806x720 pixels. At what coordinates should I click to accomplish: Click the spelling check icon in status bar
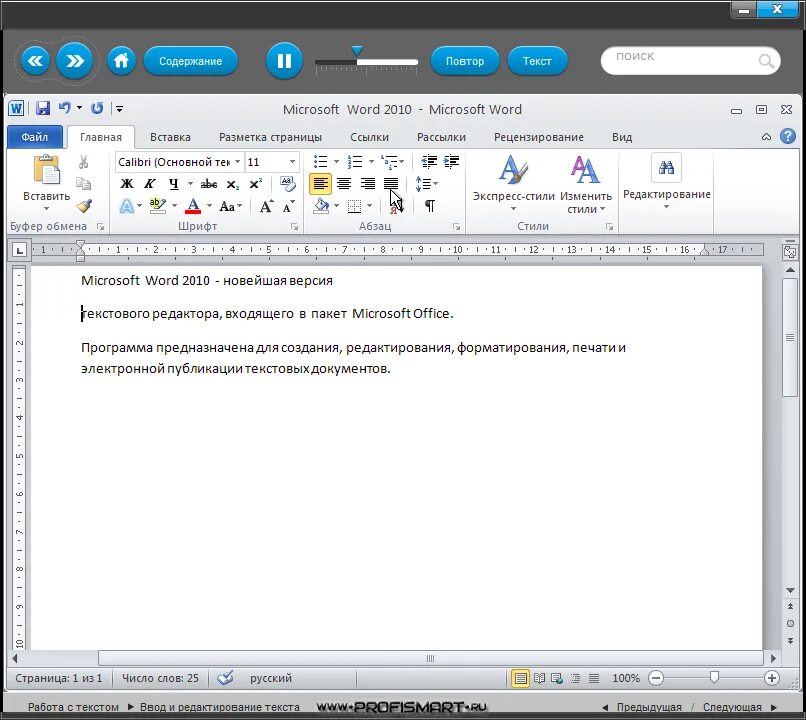pos(225,678)
